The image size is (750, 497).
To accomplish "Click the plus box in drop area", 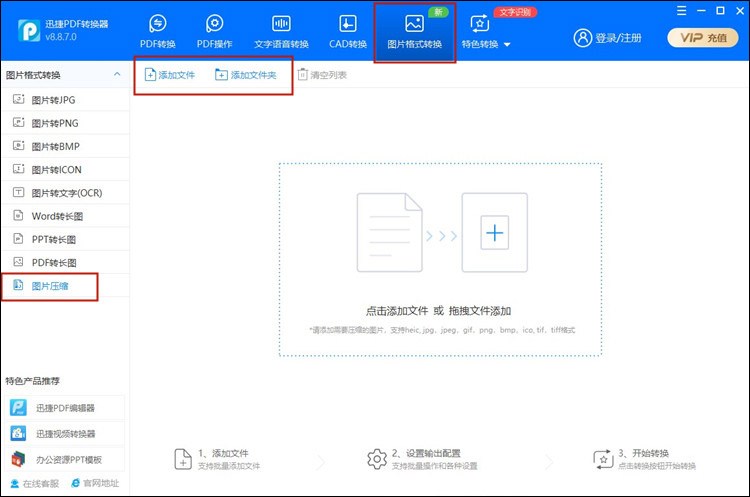I will click(x=495, y=233).
